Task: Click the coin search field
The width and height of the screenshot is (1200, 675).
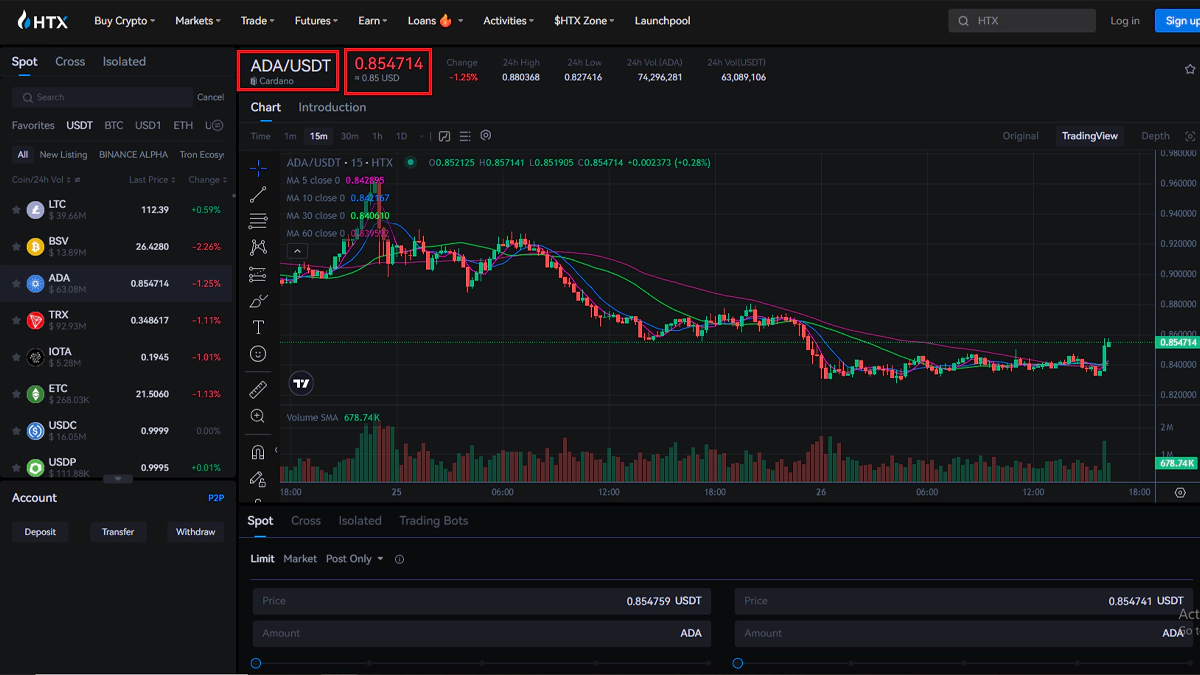Action: pyautogui.click(x=102, y=97)
